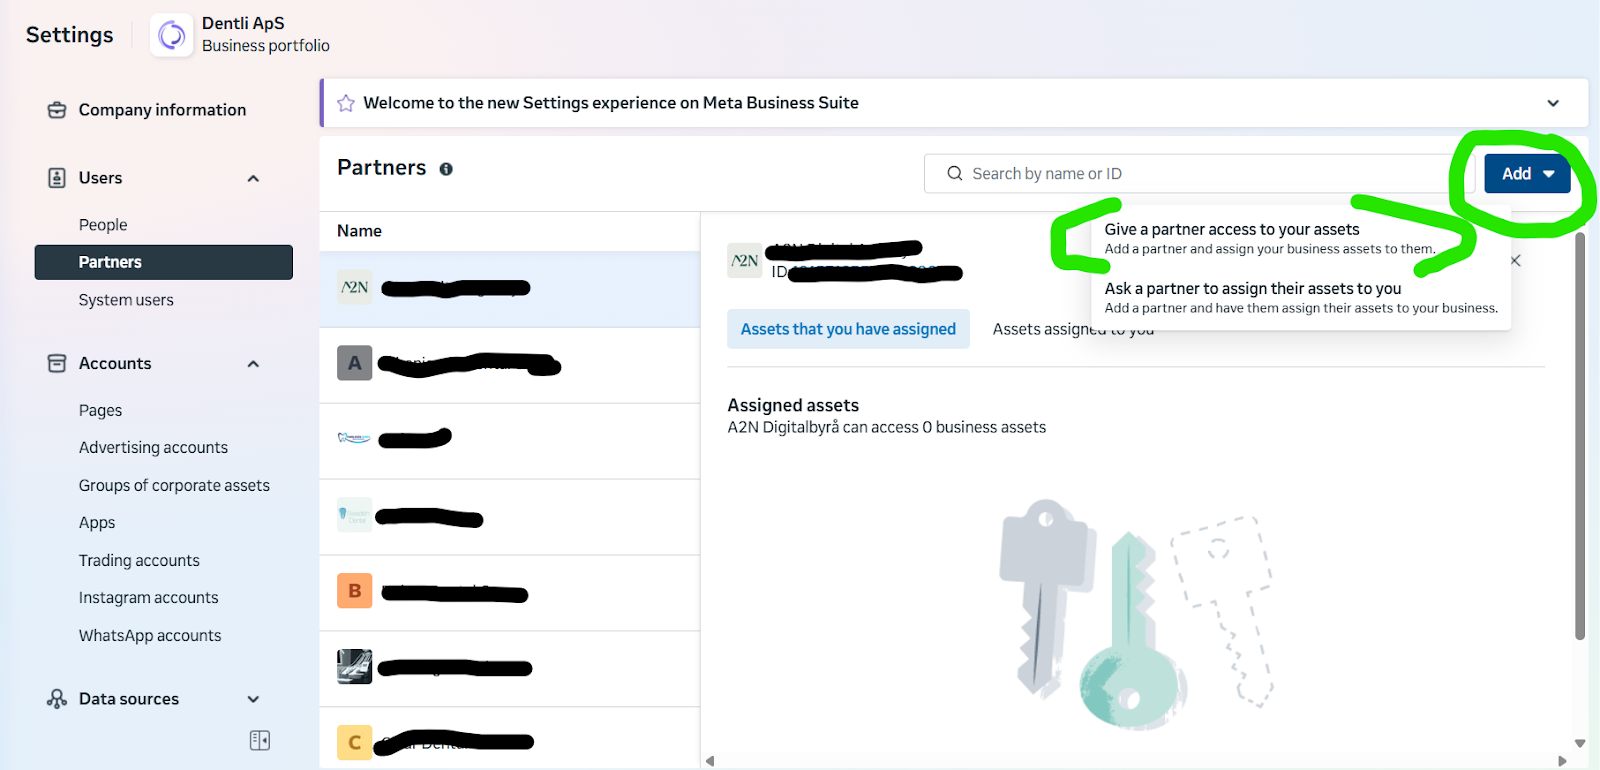Open Groups of corporate assets
The width and height of the screenshot is (1600, 770).
[x=174, y=485]
